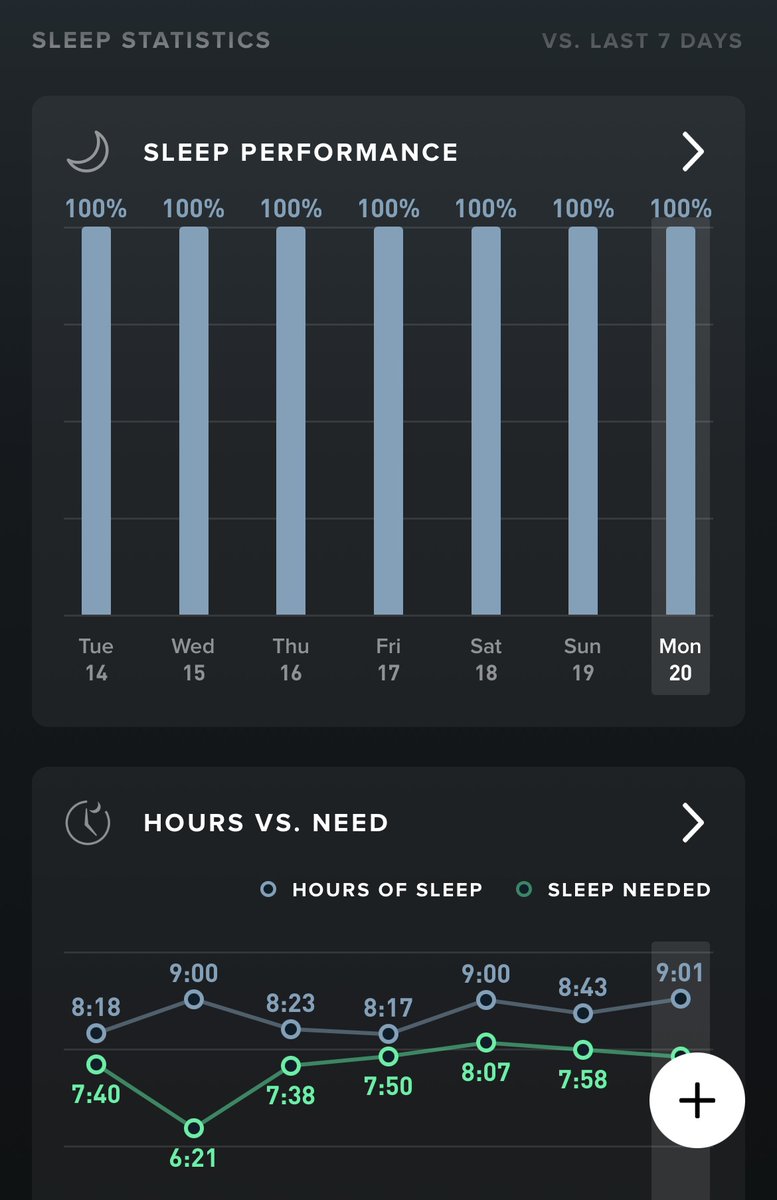Toggle Sleep Needed legend series
This screenshot has height=1200, width=777.
pos(615,889)
